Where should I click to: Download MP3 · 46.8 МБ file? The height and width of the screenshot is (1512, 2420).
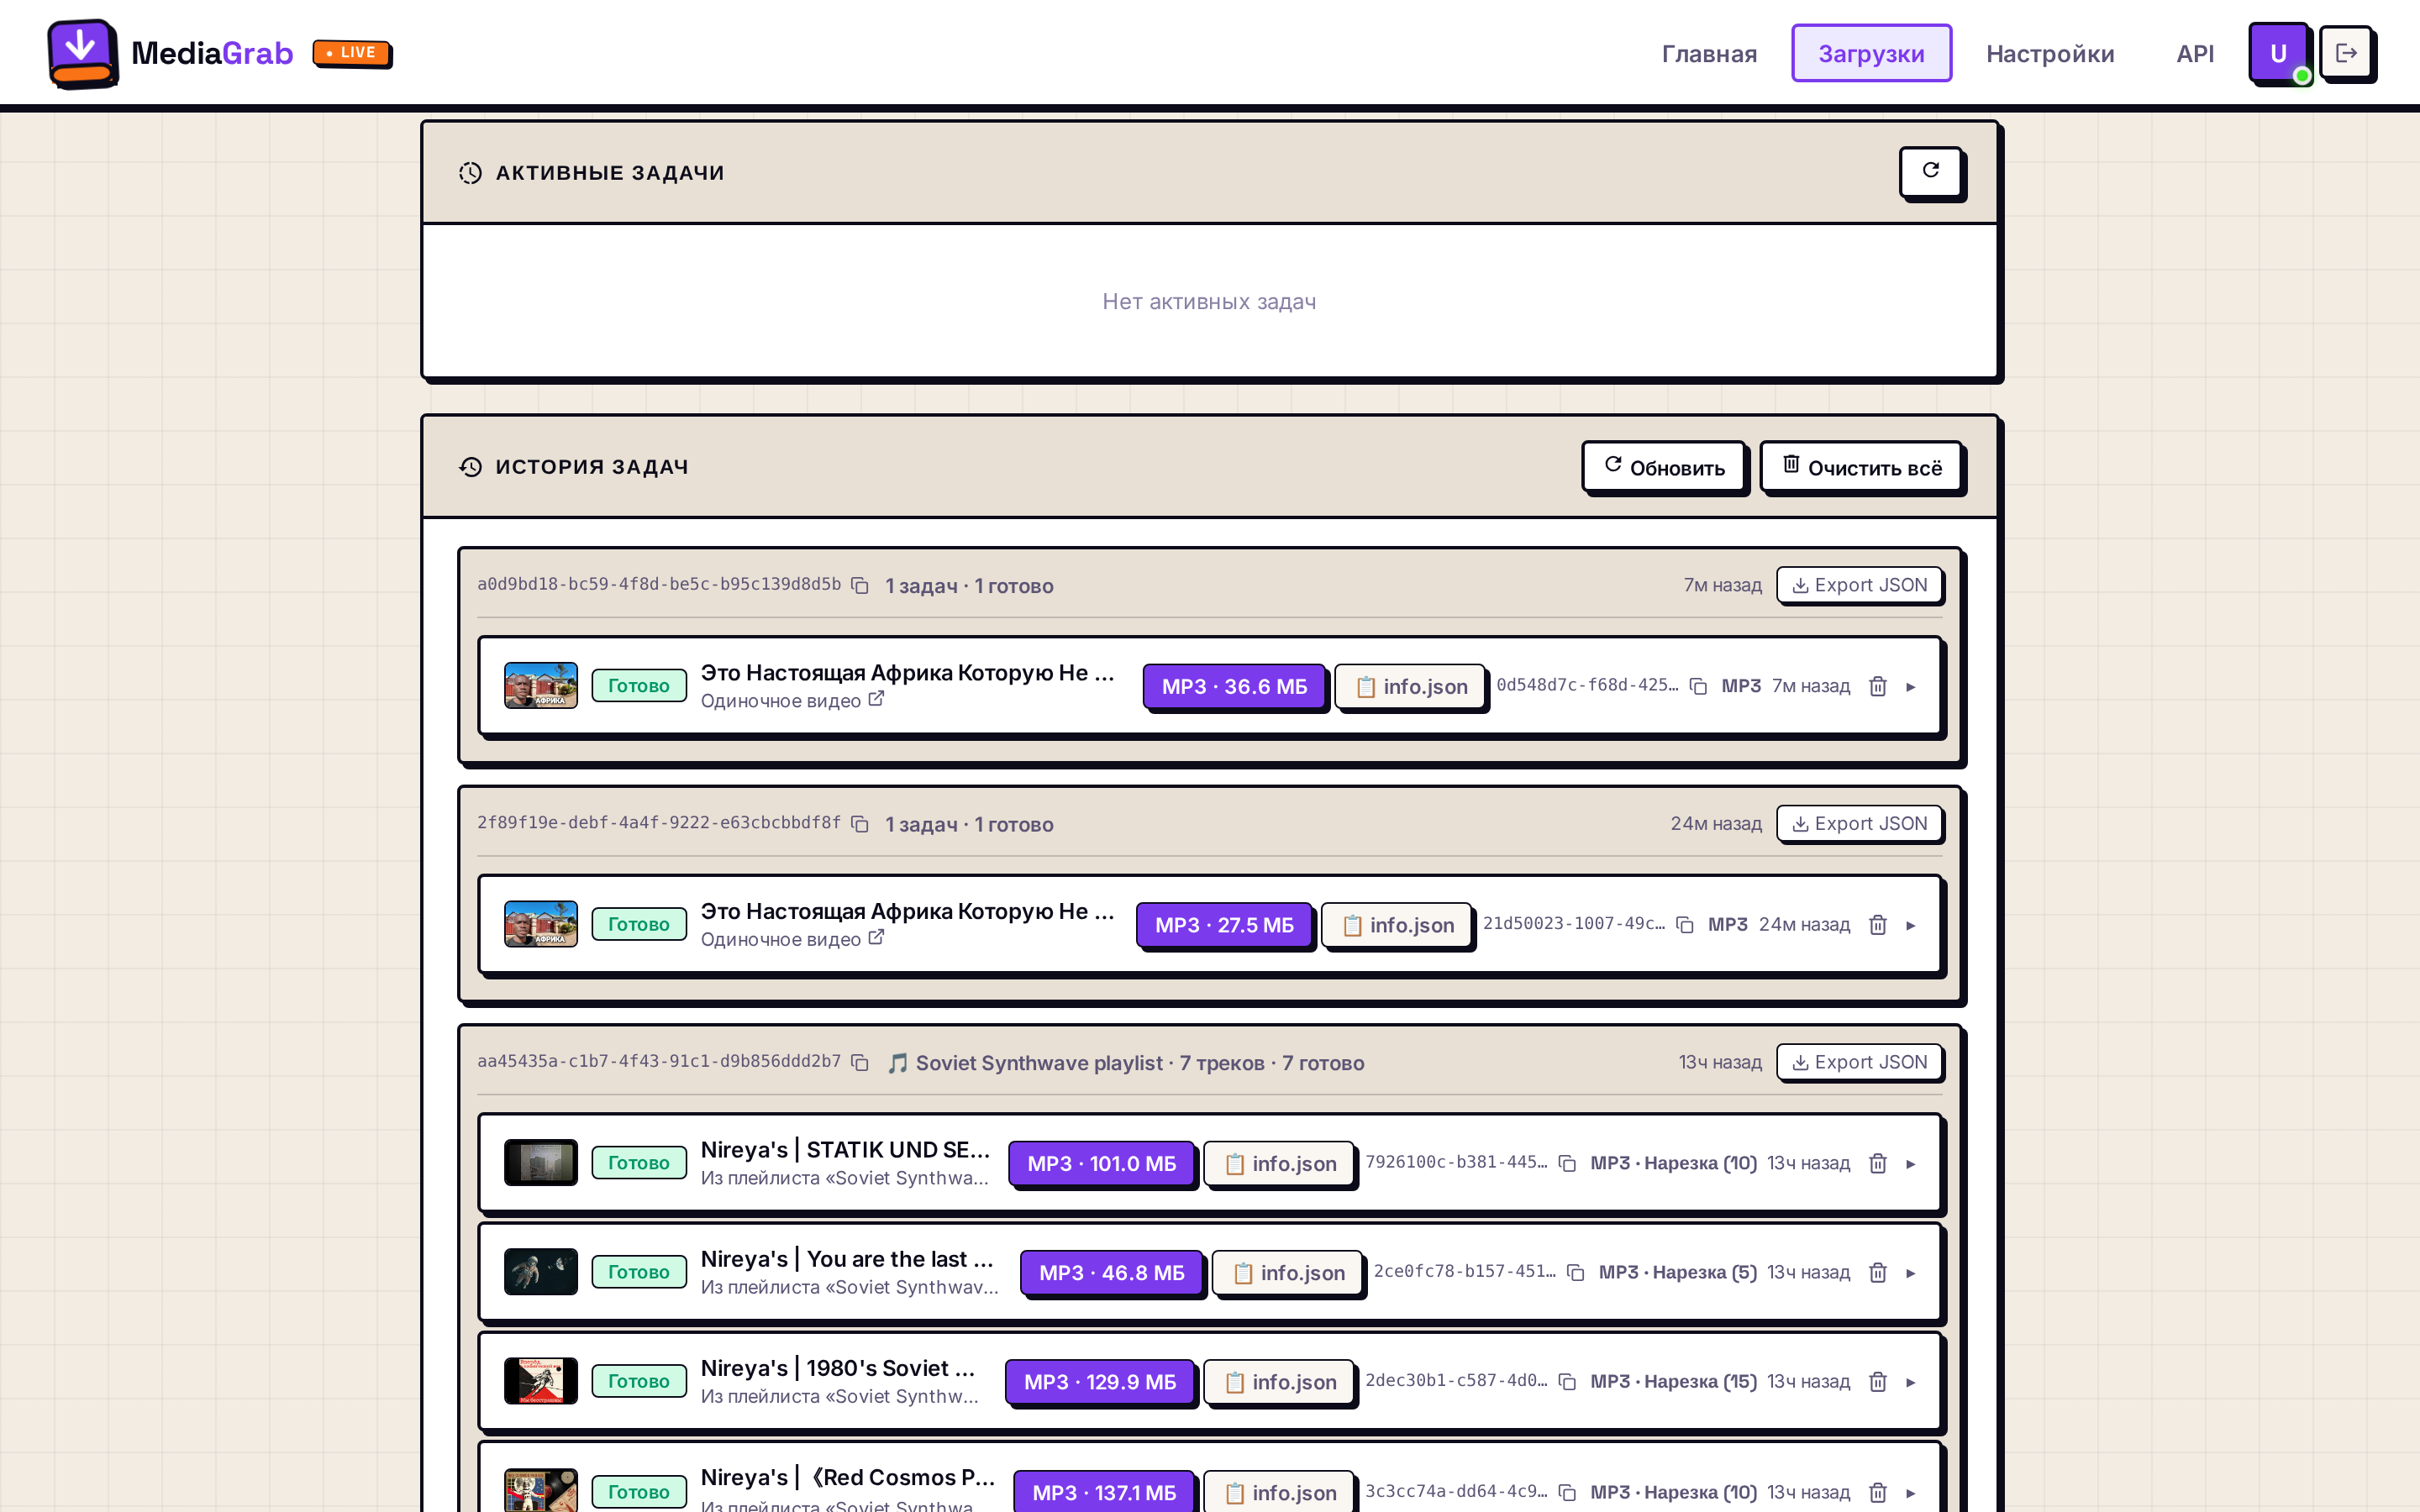click(x=1111, y=1273)
